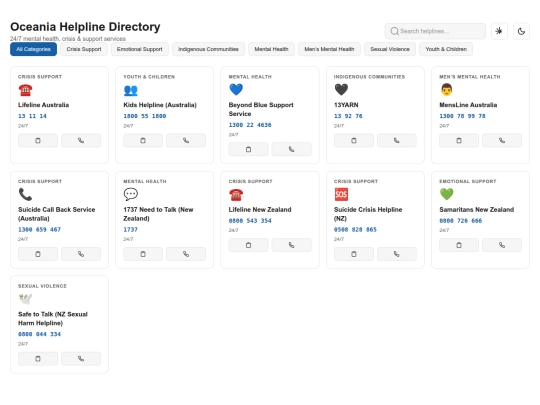Call Suicide Call Back Service

click(x=81, y=254)
